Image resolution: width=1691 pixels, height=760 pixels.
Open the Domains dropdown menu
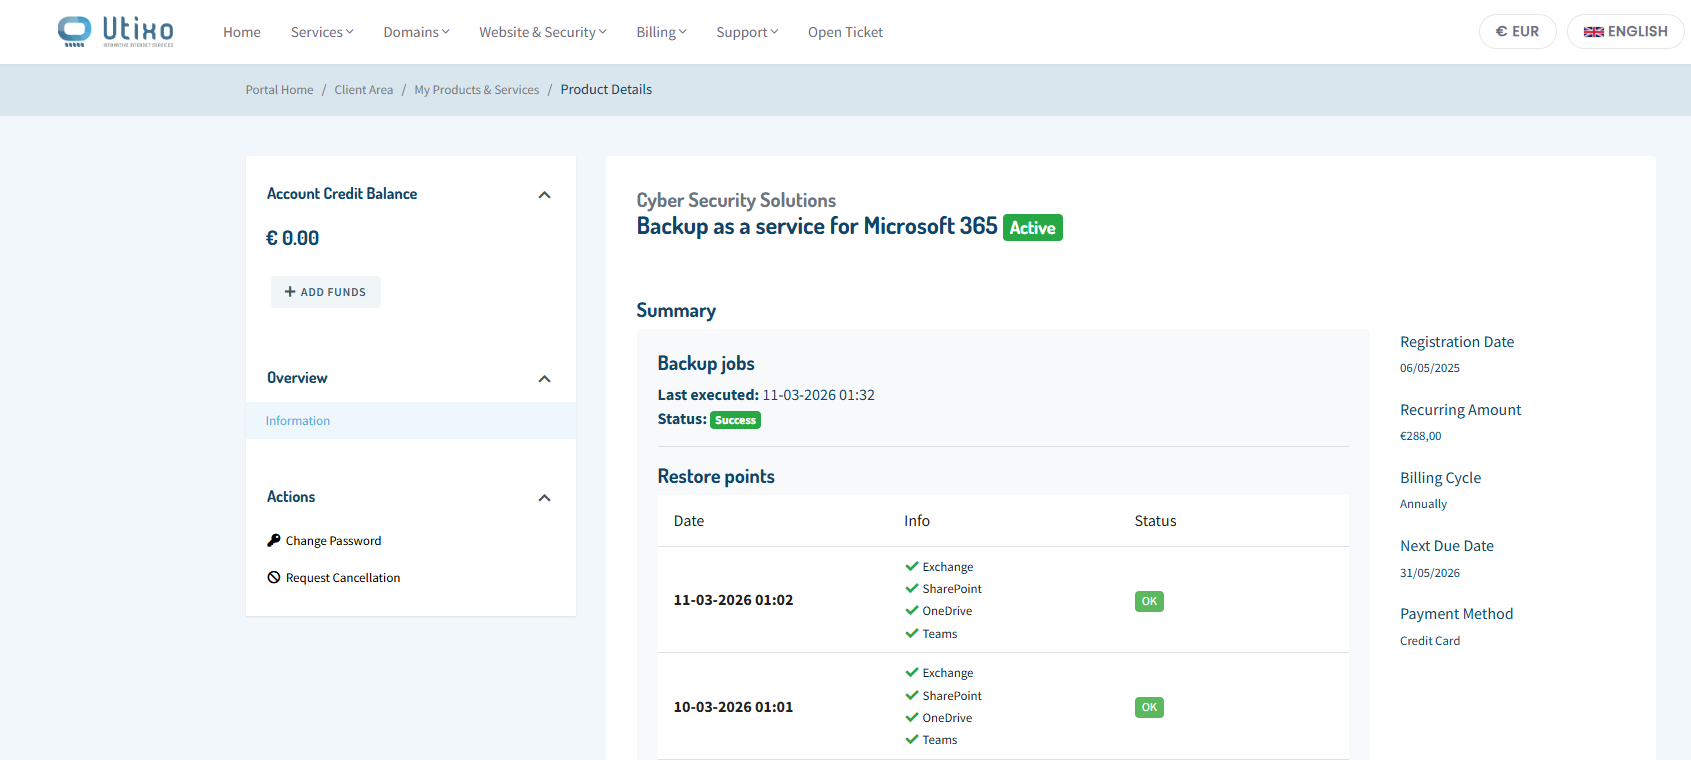416,32
